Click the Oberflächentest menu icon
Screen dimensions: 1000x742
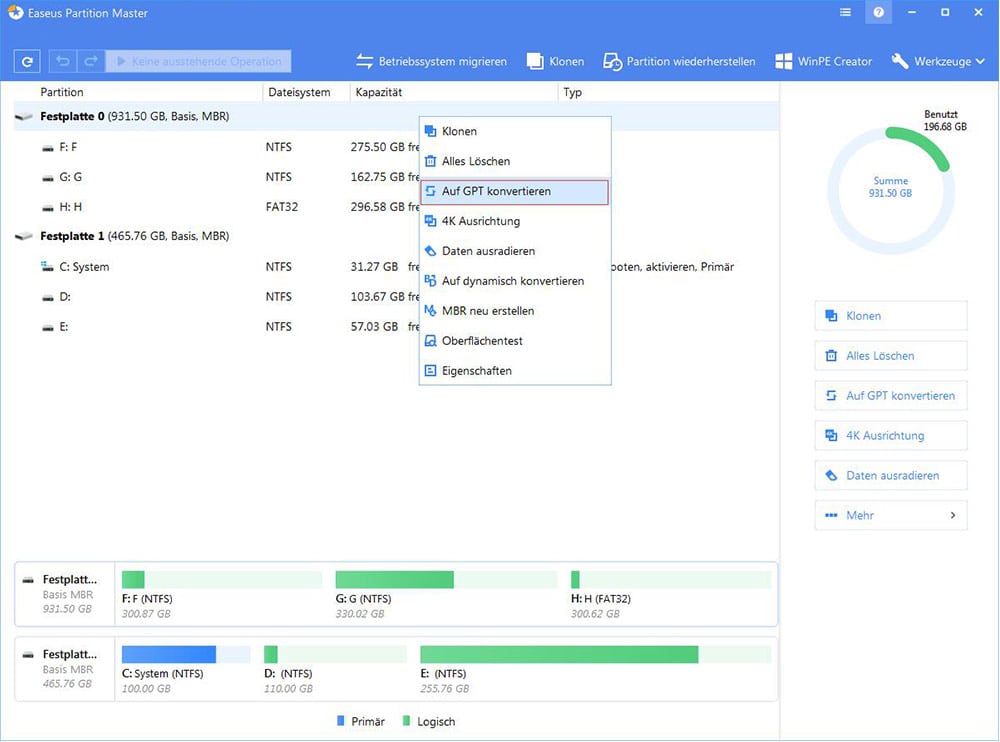point(430,341)
